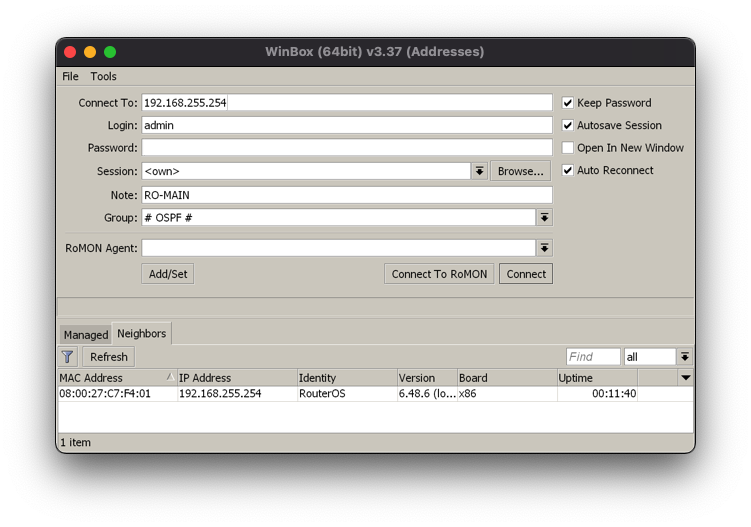Open the Session history dropdown arrow
Image resolution: width=751 pixels, height=527 pixels.
pos(480,171)
